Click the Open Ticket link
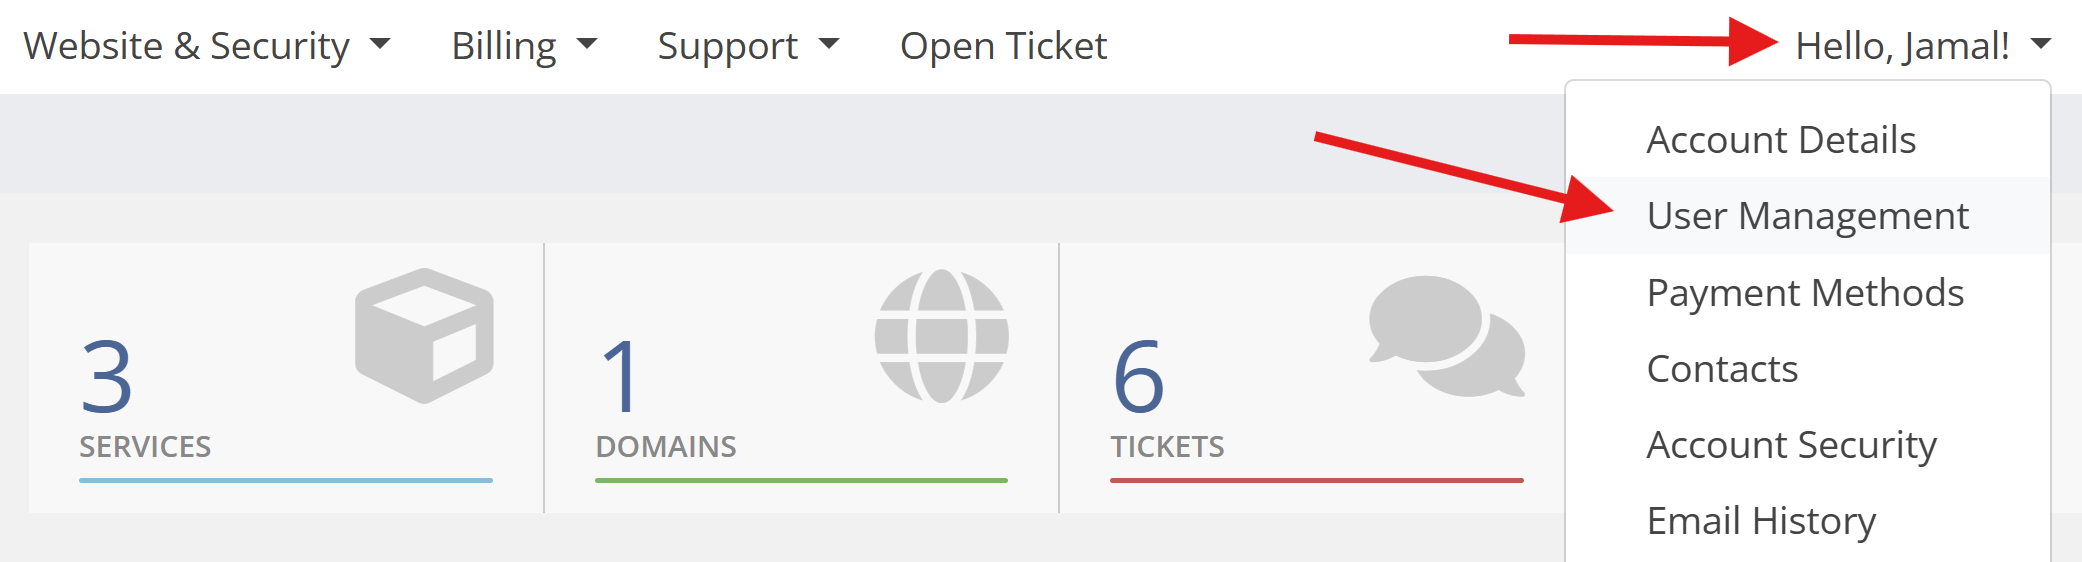Screen dimensions: 2082x562 [x=1003, y=46]
